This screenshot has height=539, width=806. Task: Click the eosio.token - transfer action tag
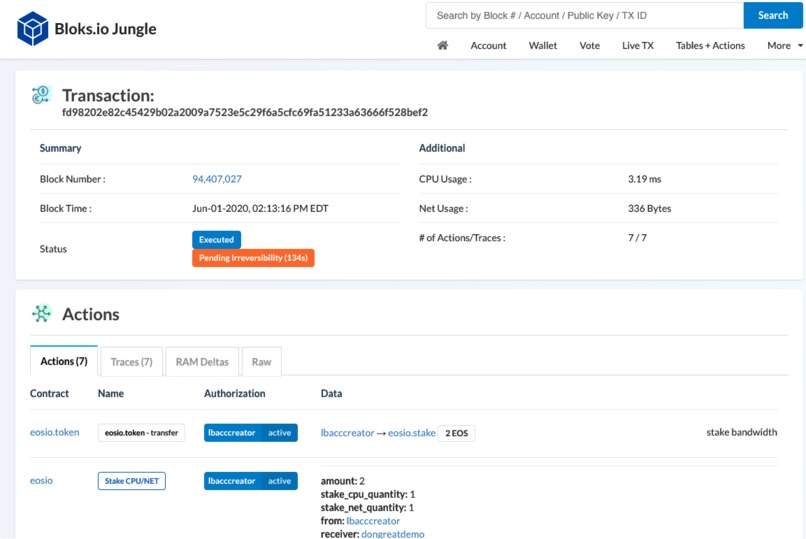(141, 433)
